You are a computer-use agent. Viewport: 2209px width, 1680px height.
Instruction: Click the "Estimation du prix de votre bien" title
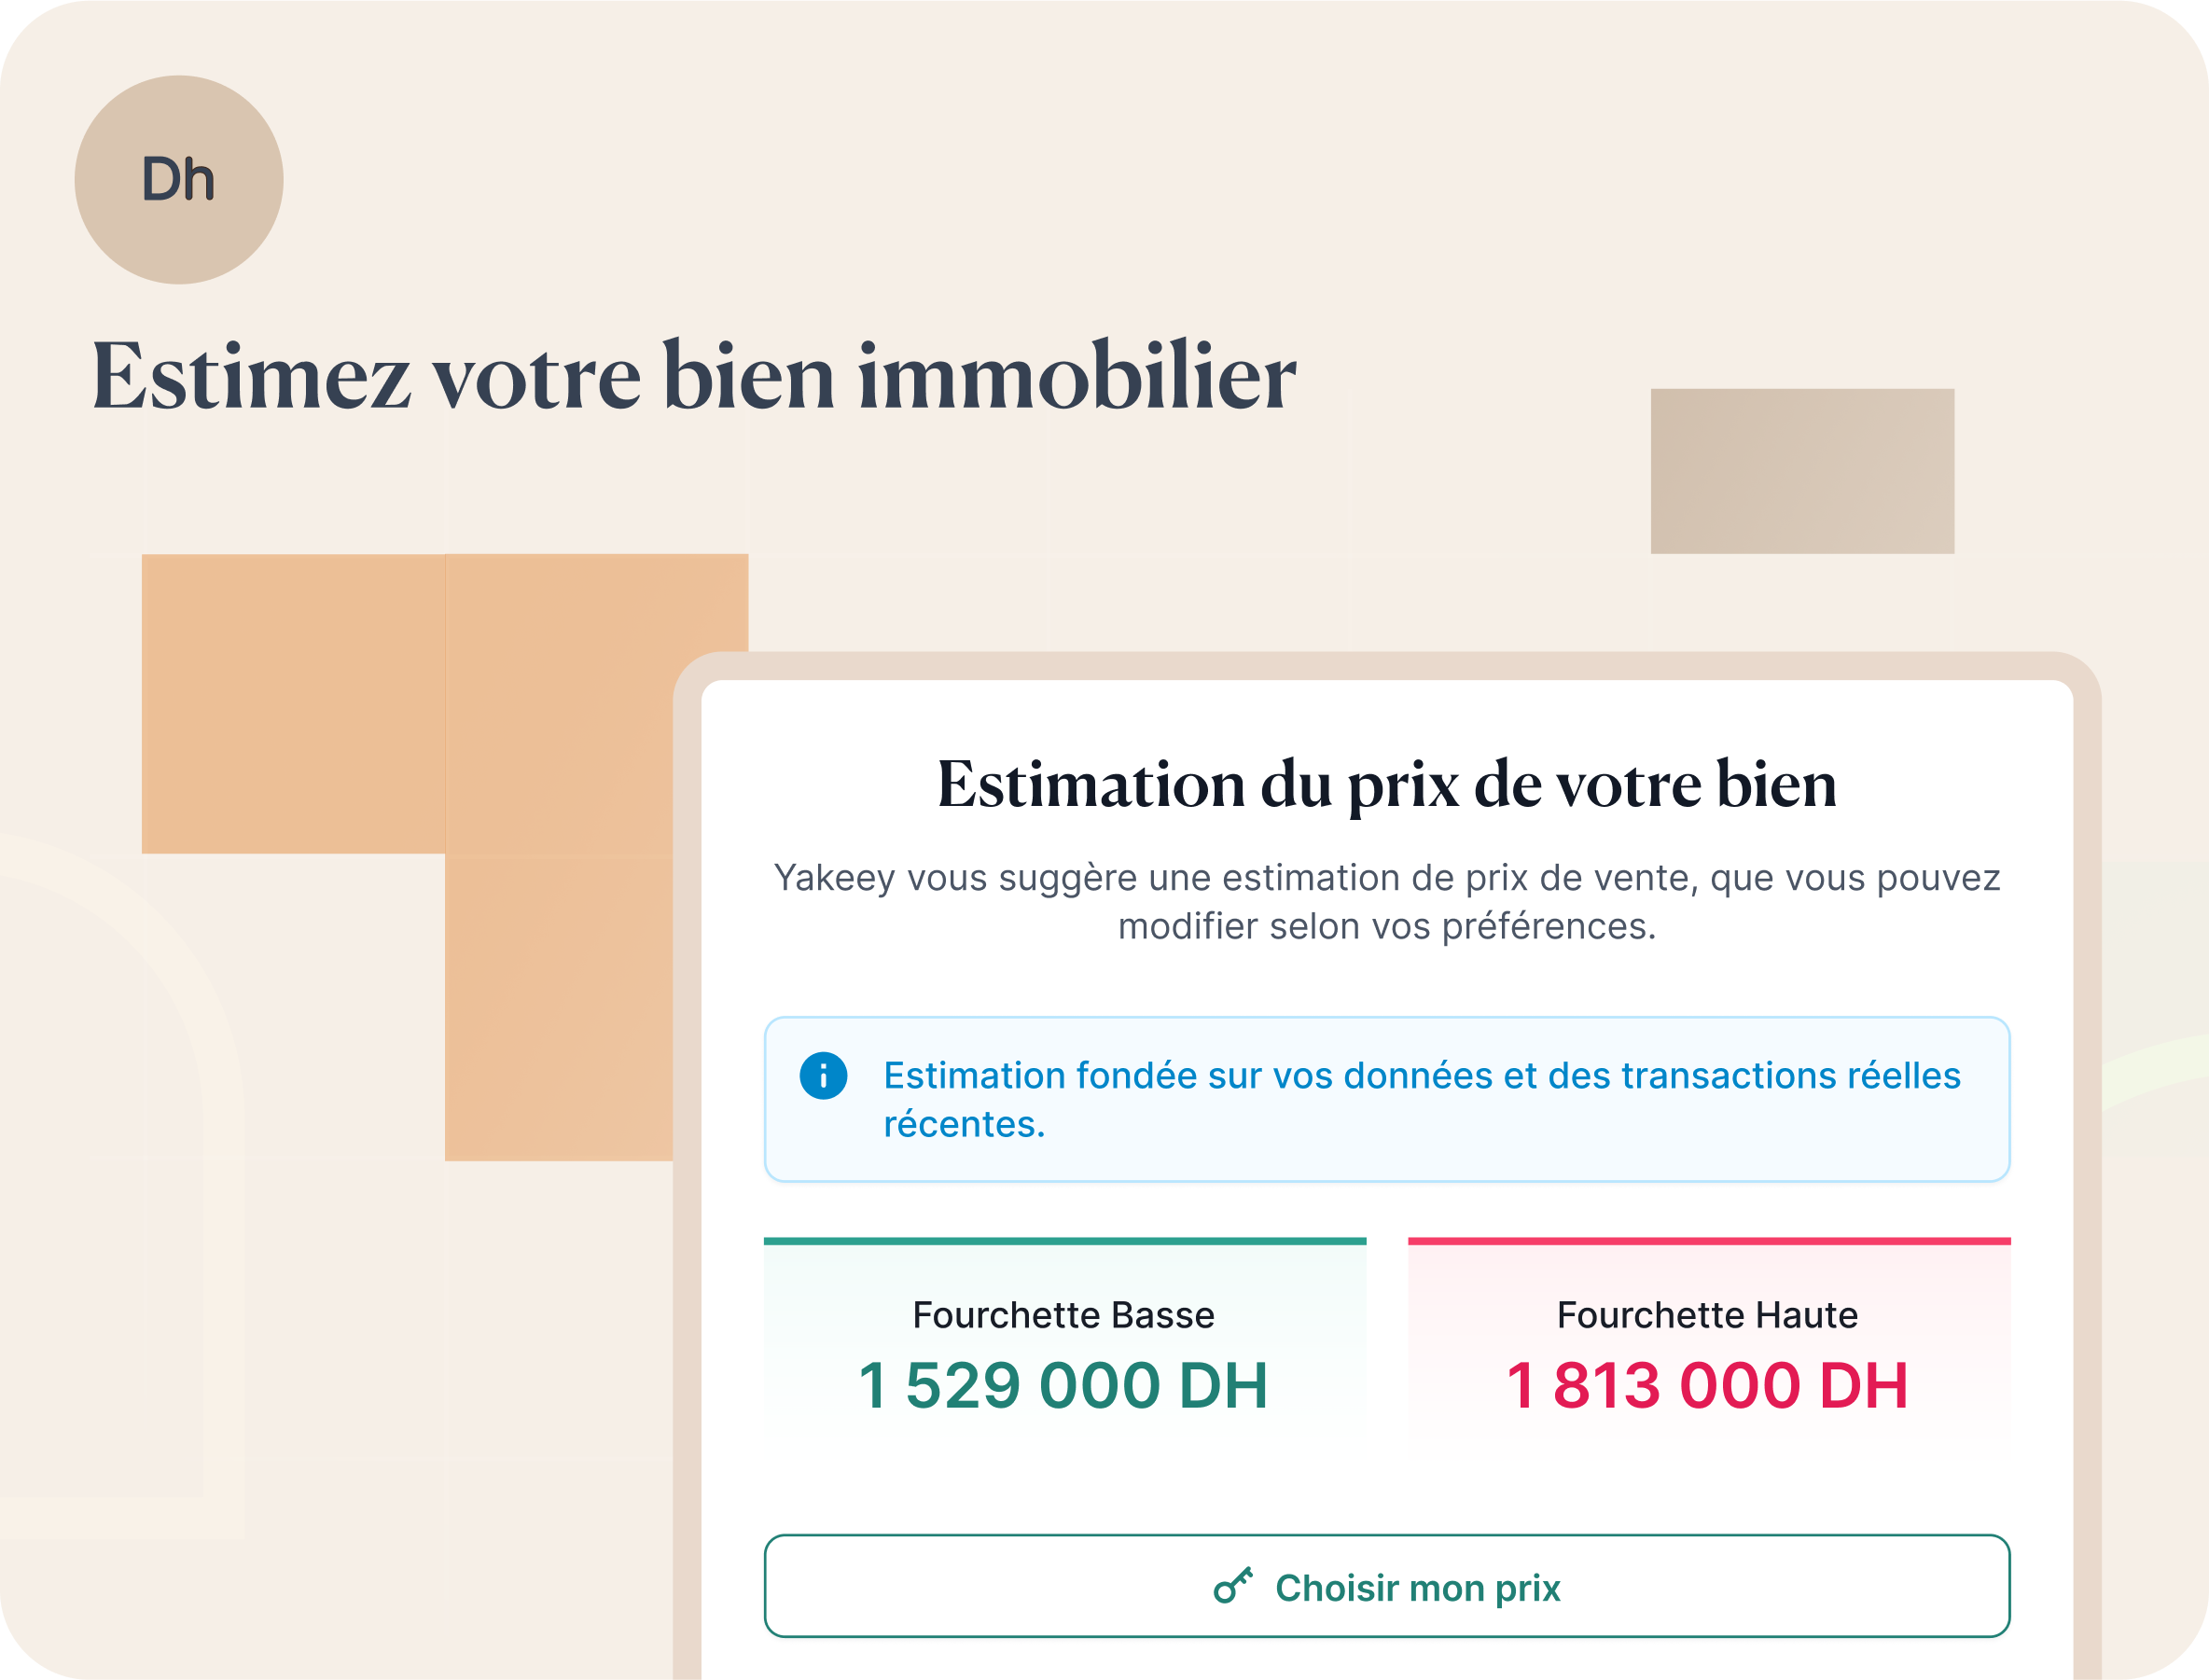1386,784
